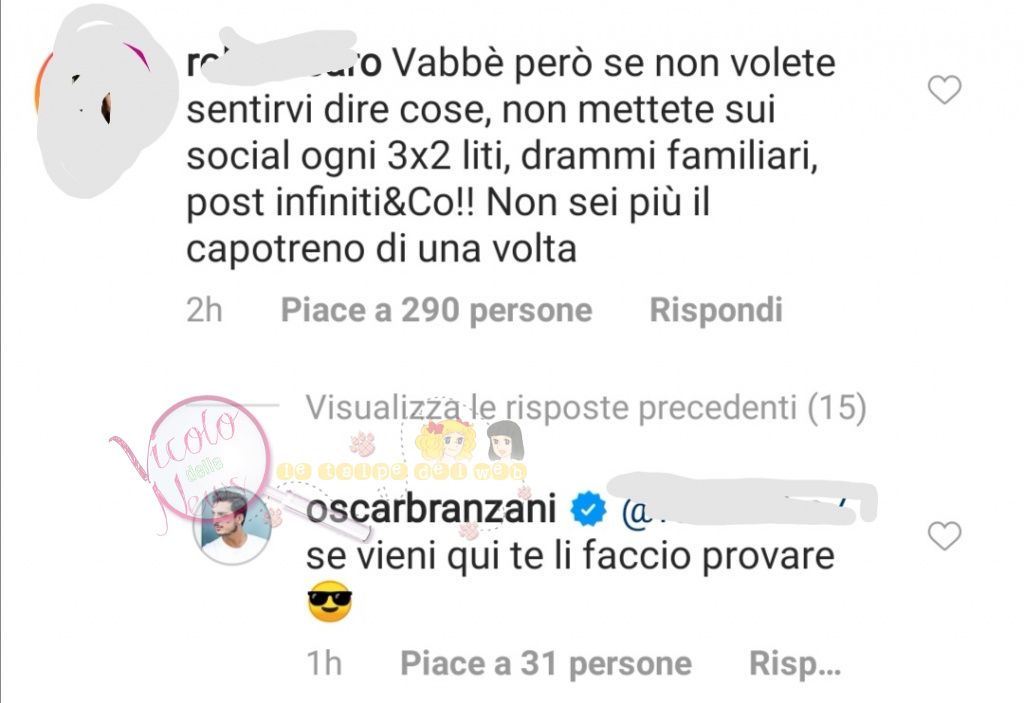Screen dimensions: 1024x703
Task: Like oscarbranzani's reply with the heart icon
Action: click(x=944, y=536)
